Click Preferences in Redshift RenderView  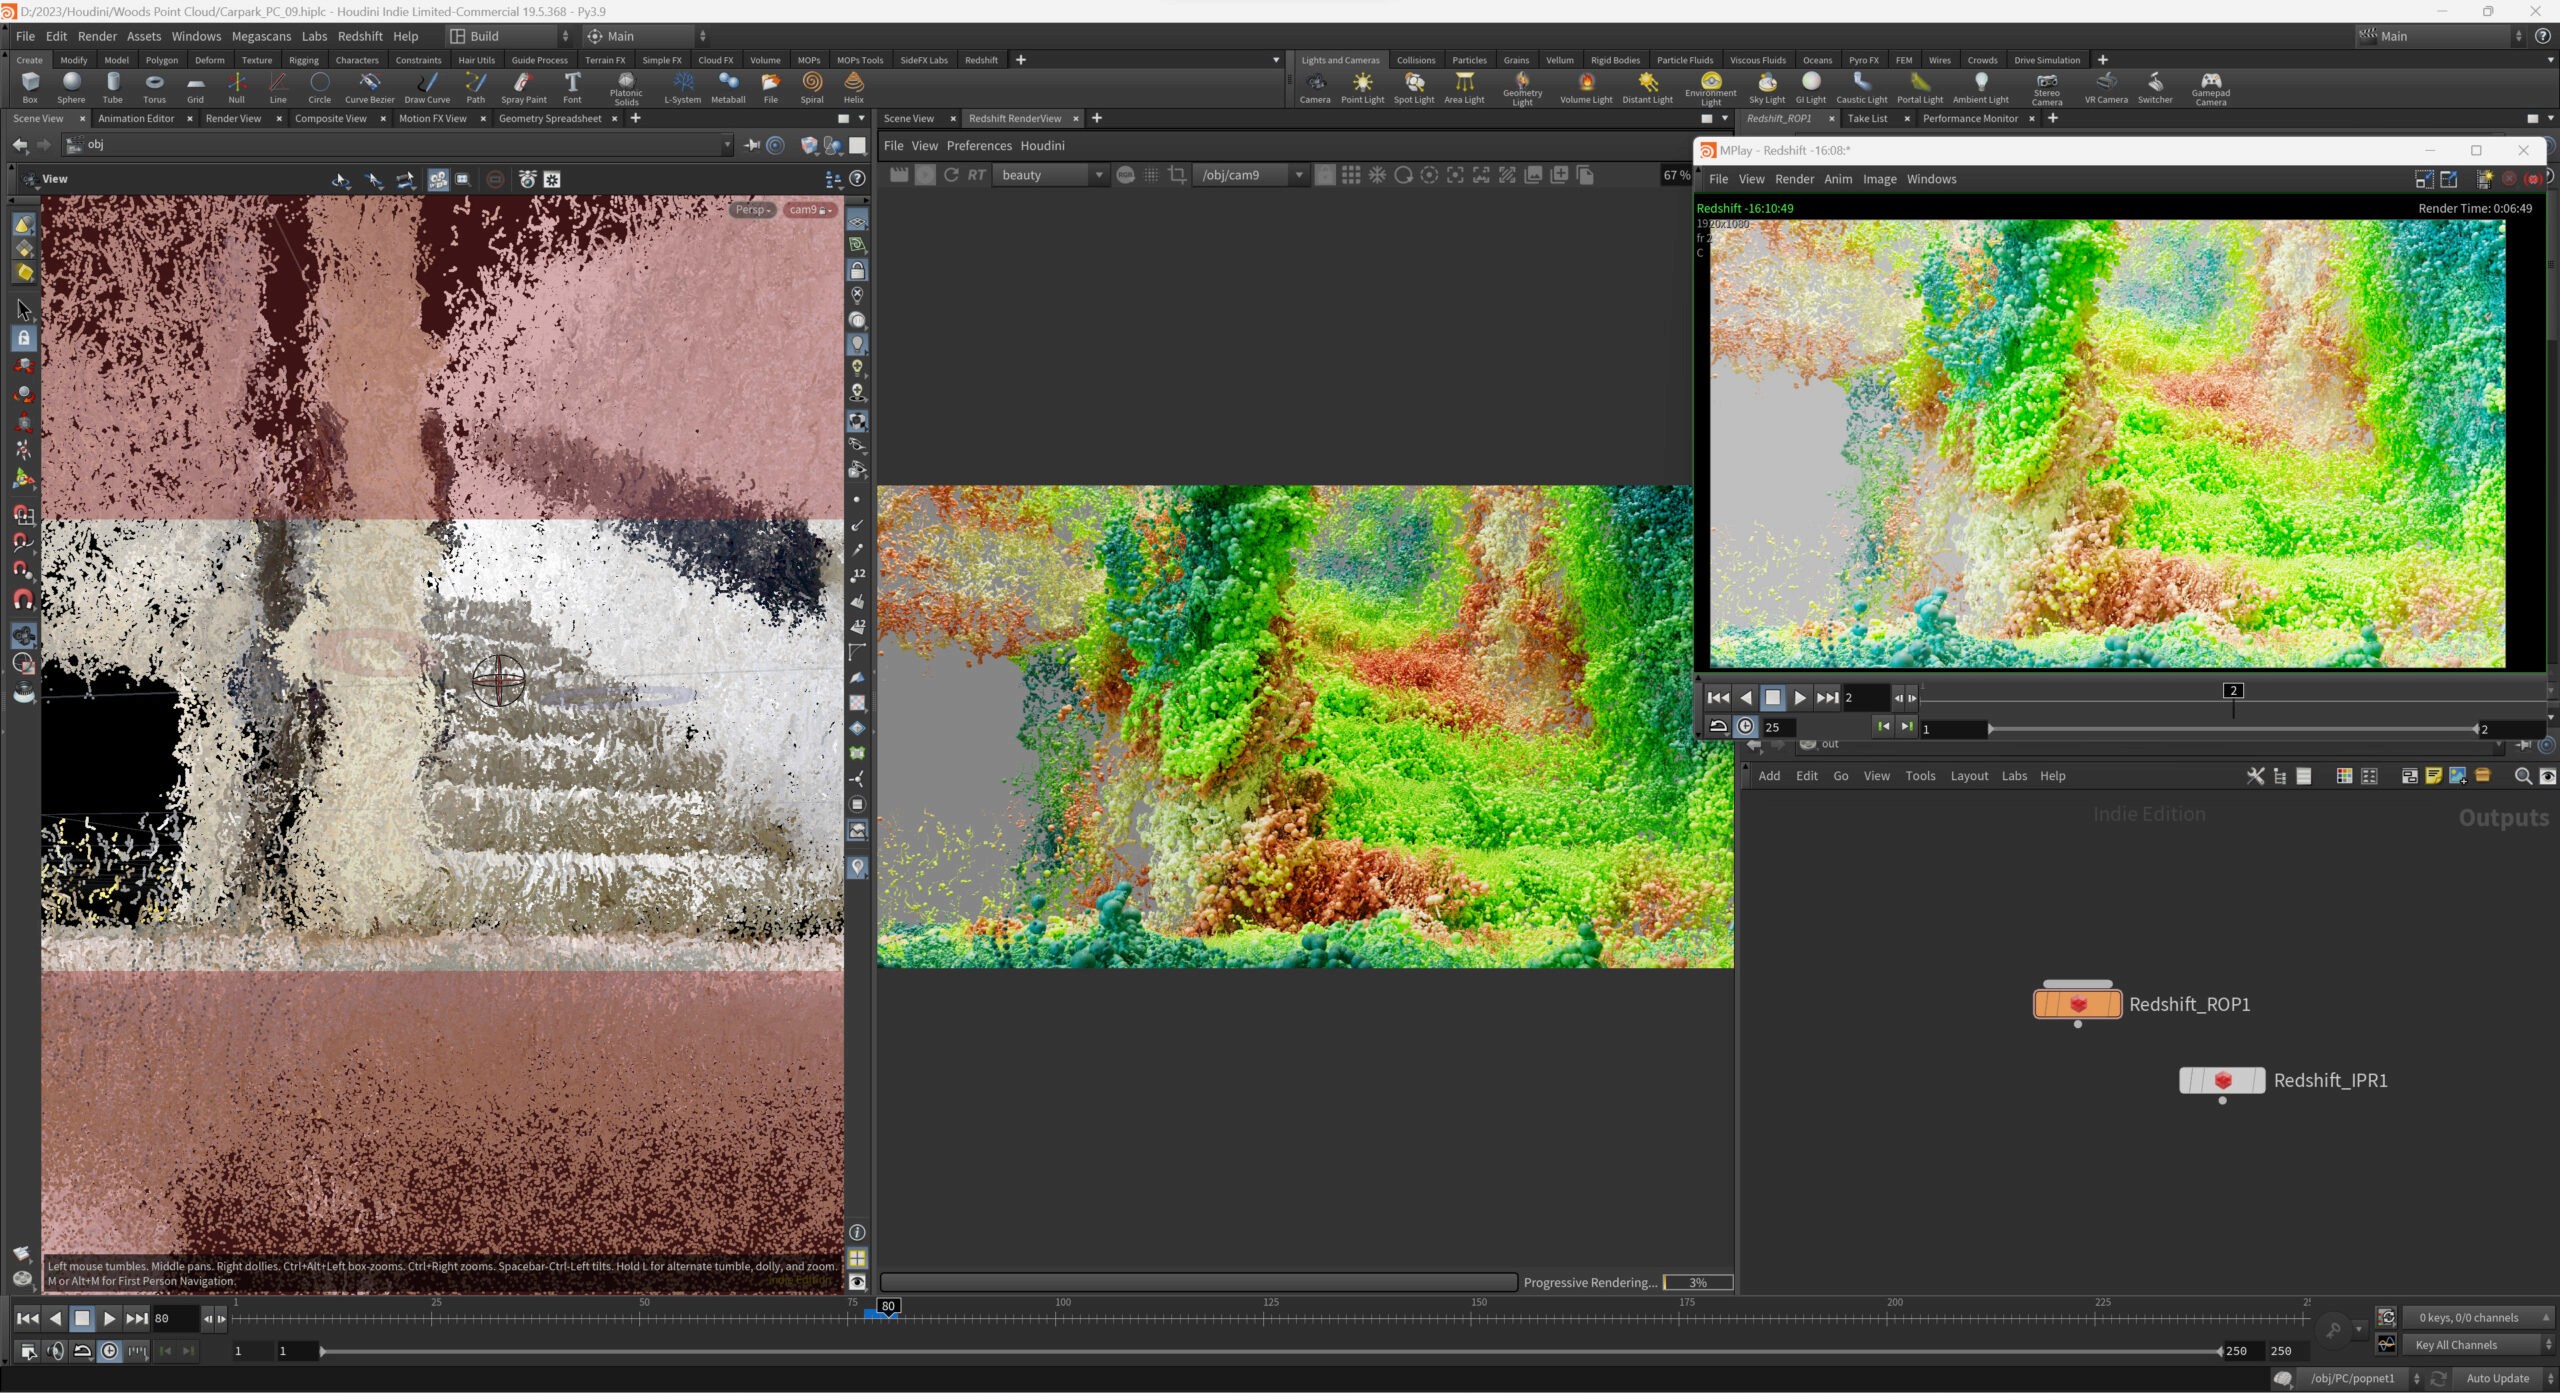pos(979,146)
